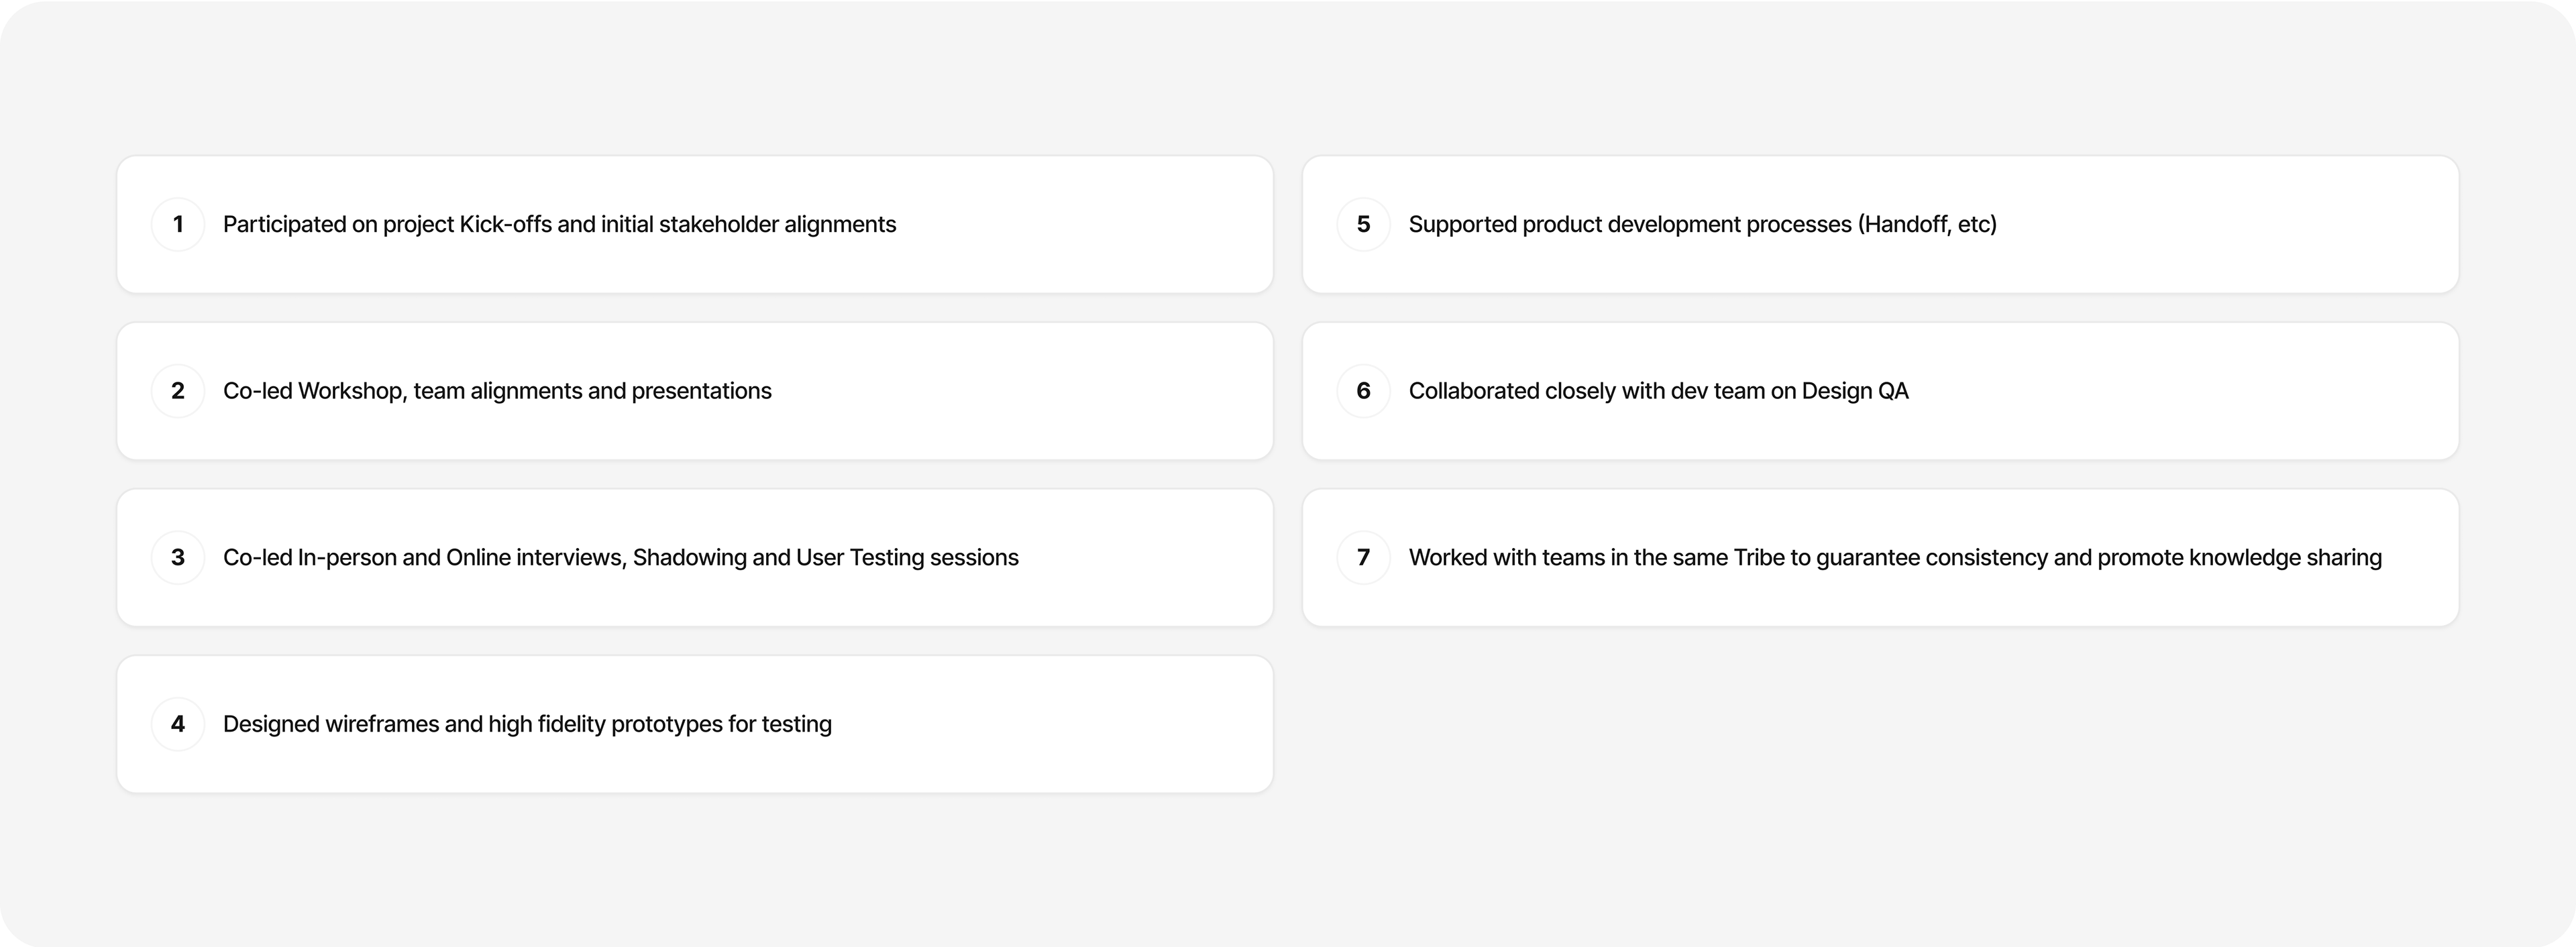
Task: Click the number 7 circle badge
Action: pos(1363,557)
